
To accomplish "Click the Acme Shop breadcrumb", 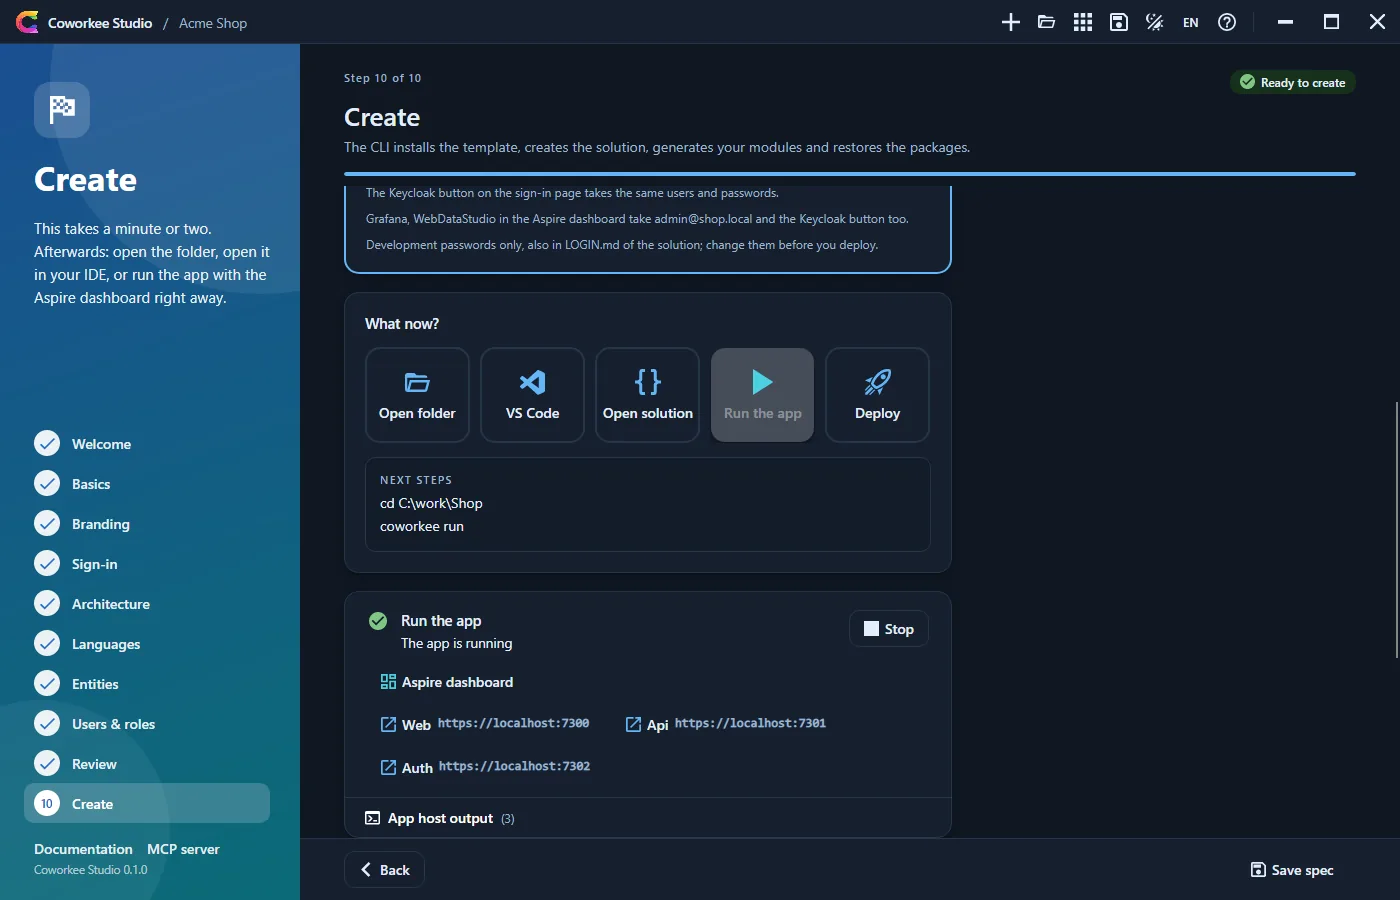I will click(x=213, y=23).
